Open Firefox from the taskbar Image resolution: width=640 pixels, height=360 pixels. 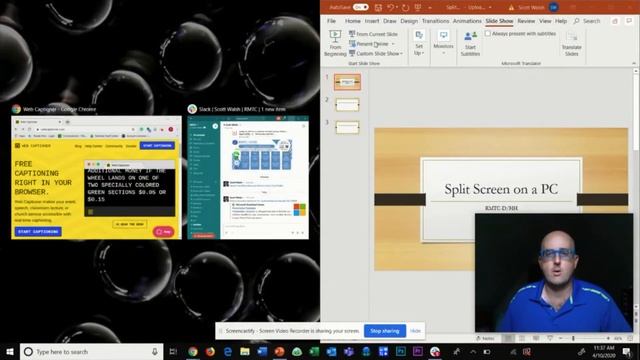point(210,351)
